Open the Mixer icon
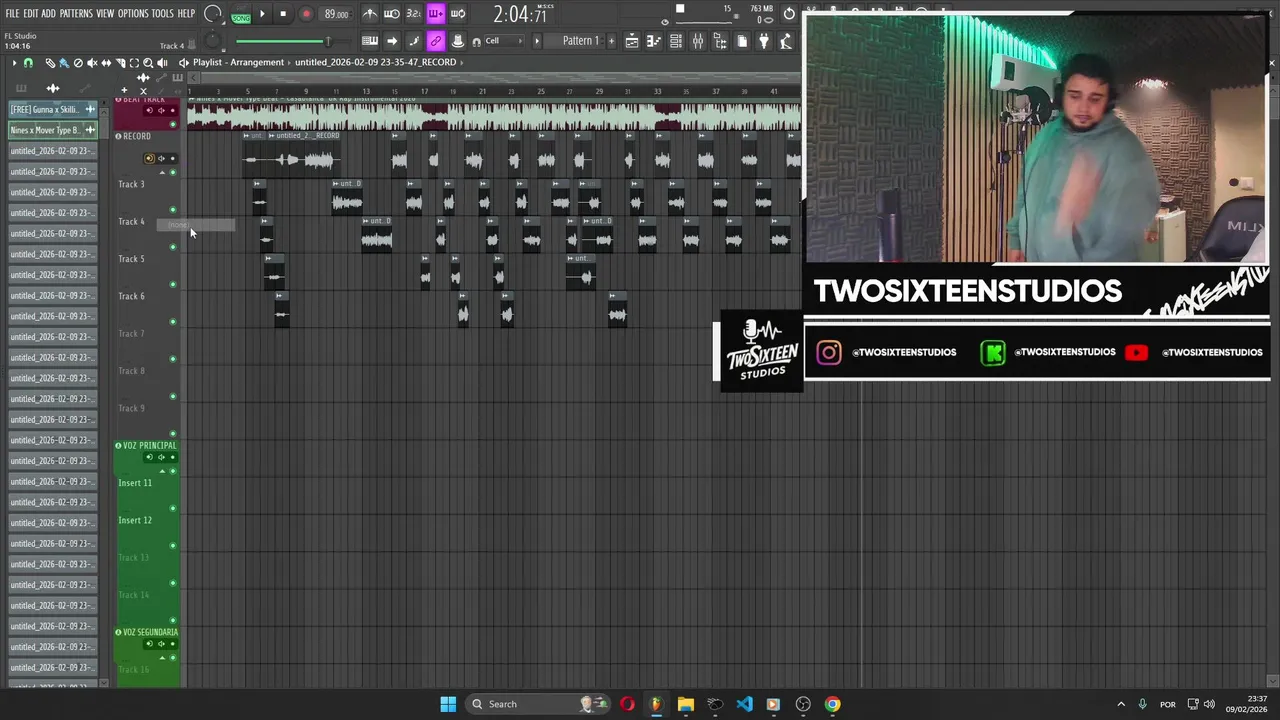Viewport: 1280px width, 720px height. point(698,41)
